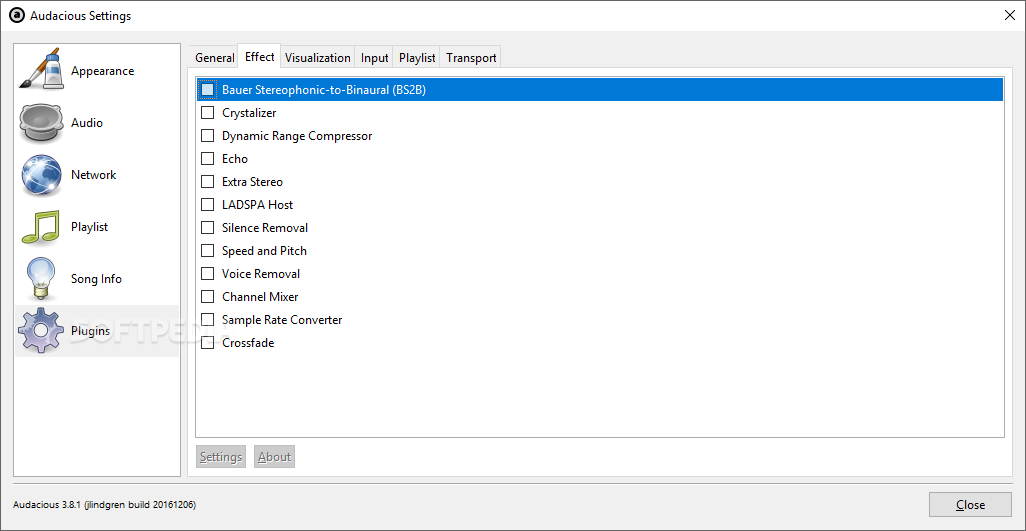Open the Visualization tab

[x=318, y=58]
